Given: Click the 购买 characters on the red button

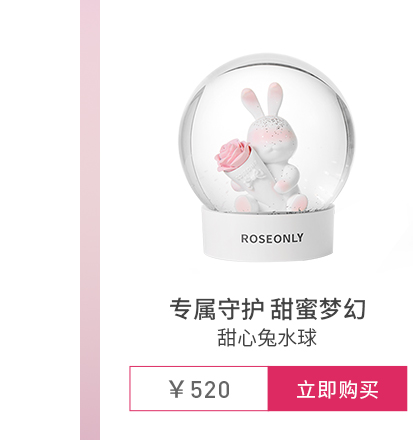Looking at the screenshot, I should point(358,389).
